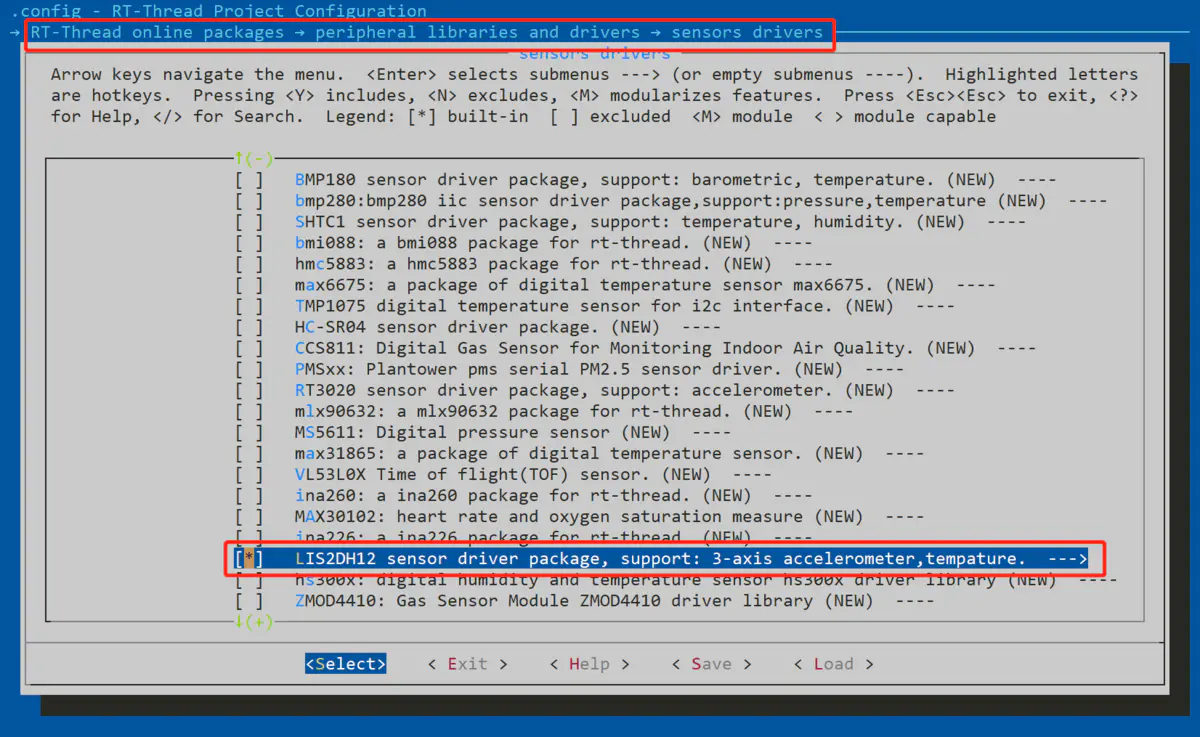This screenshot has width=1200, height=737.
Task: Select MS5611 Digital pressure sensor entry
Action: coord(452,432)
